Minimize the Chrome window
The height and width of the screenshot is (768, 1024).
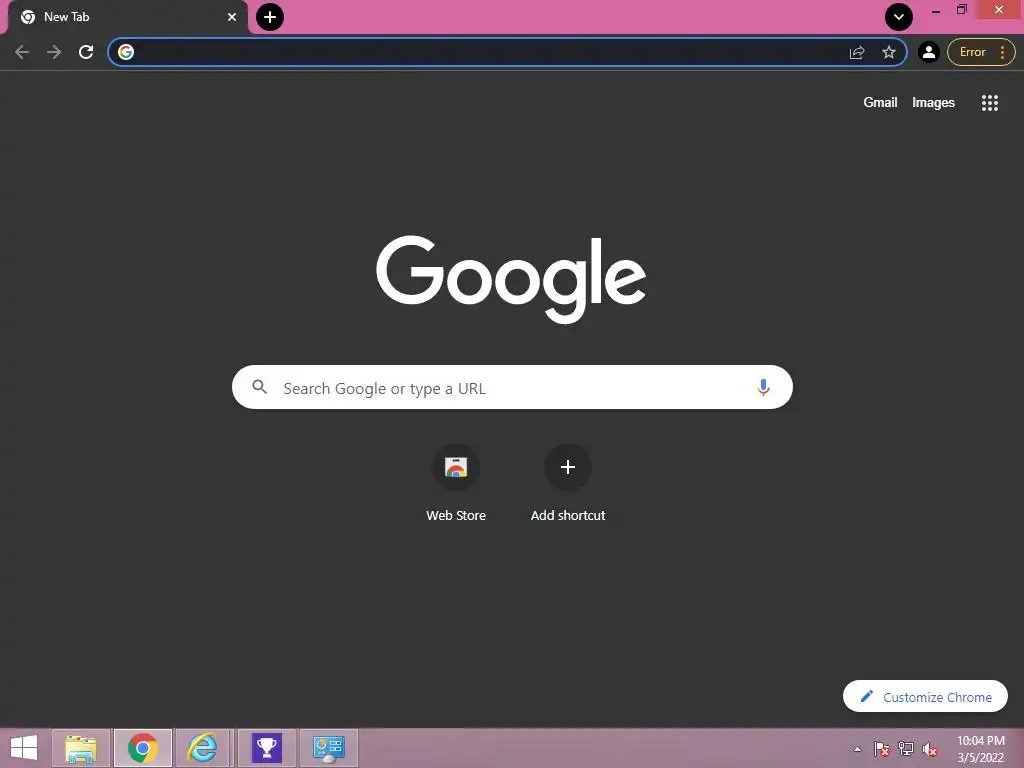[x=936, y=10]
